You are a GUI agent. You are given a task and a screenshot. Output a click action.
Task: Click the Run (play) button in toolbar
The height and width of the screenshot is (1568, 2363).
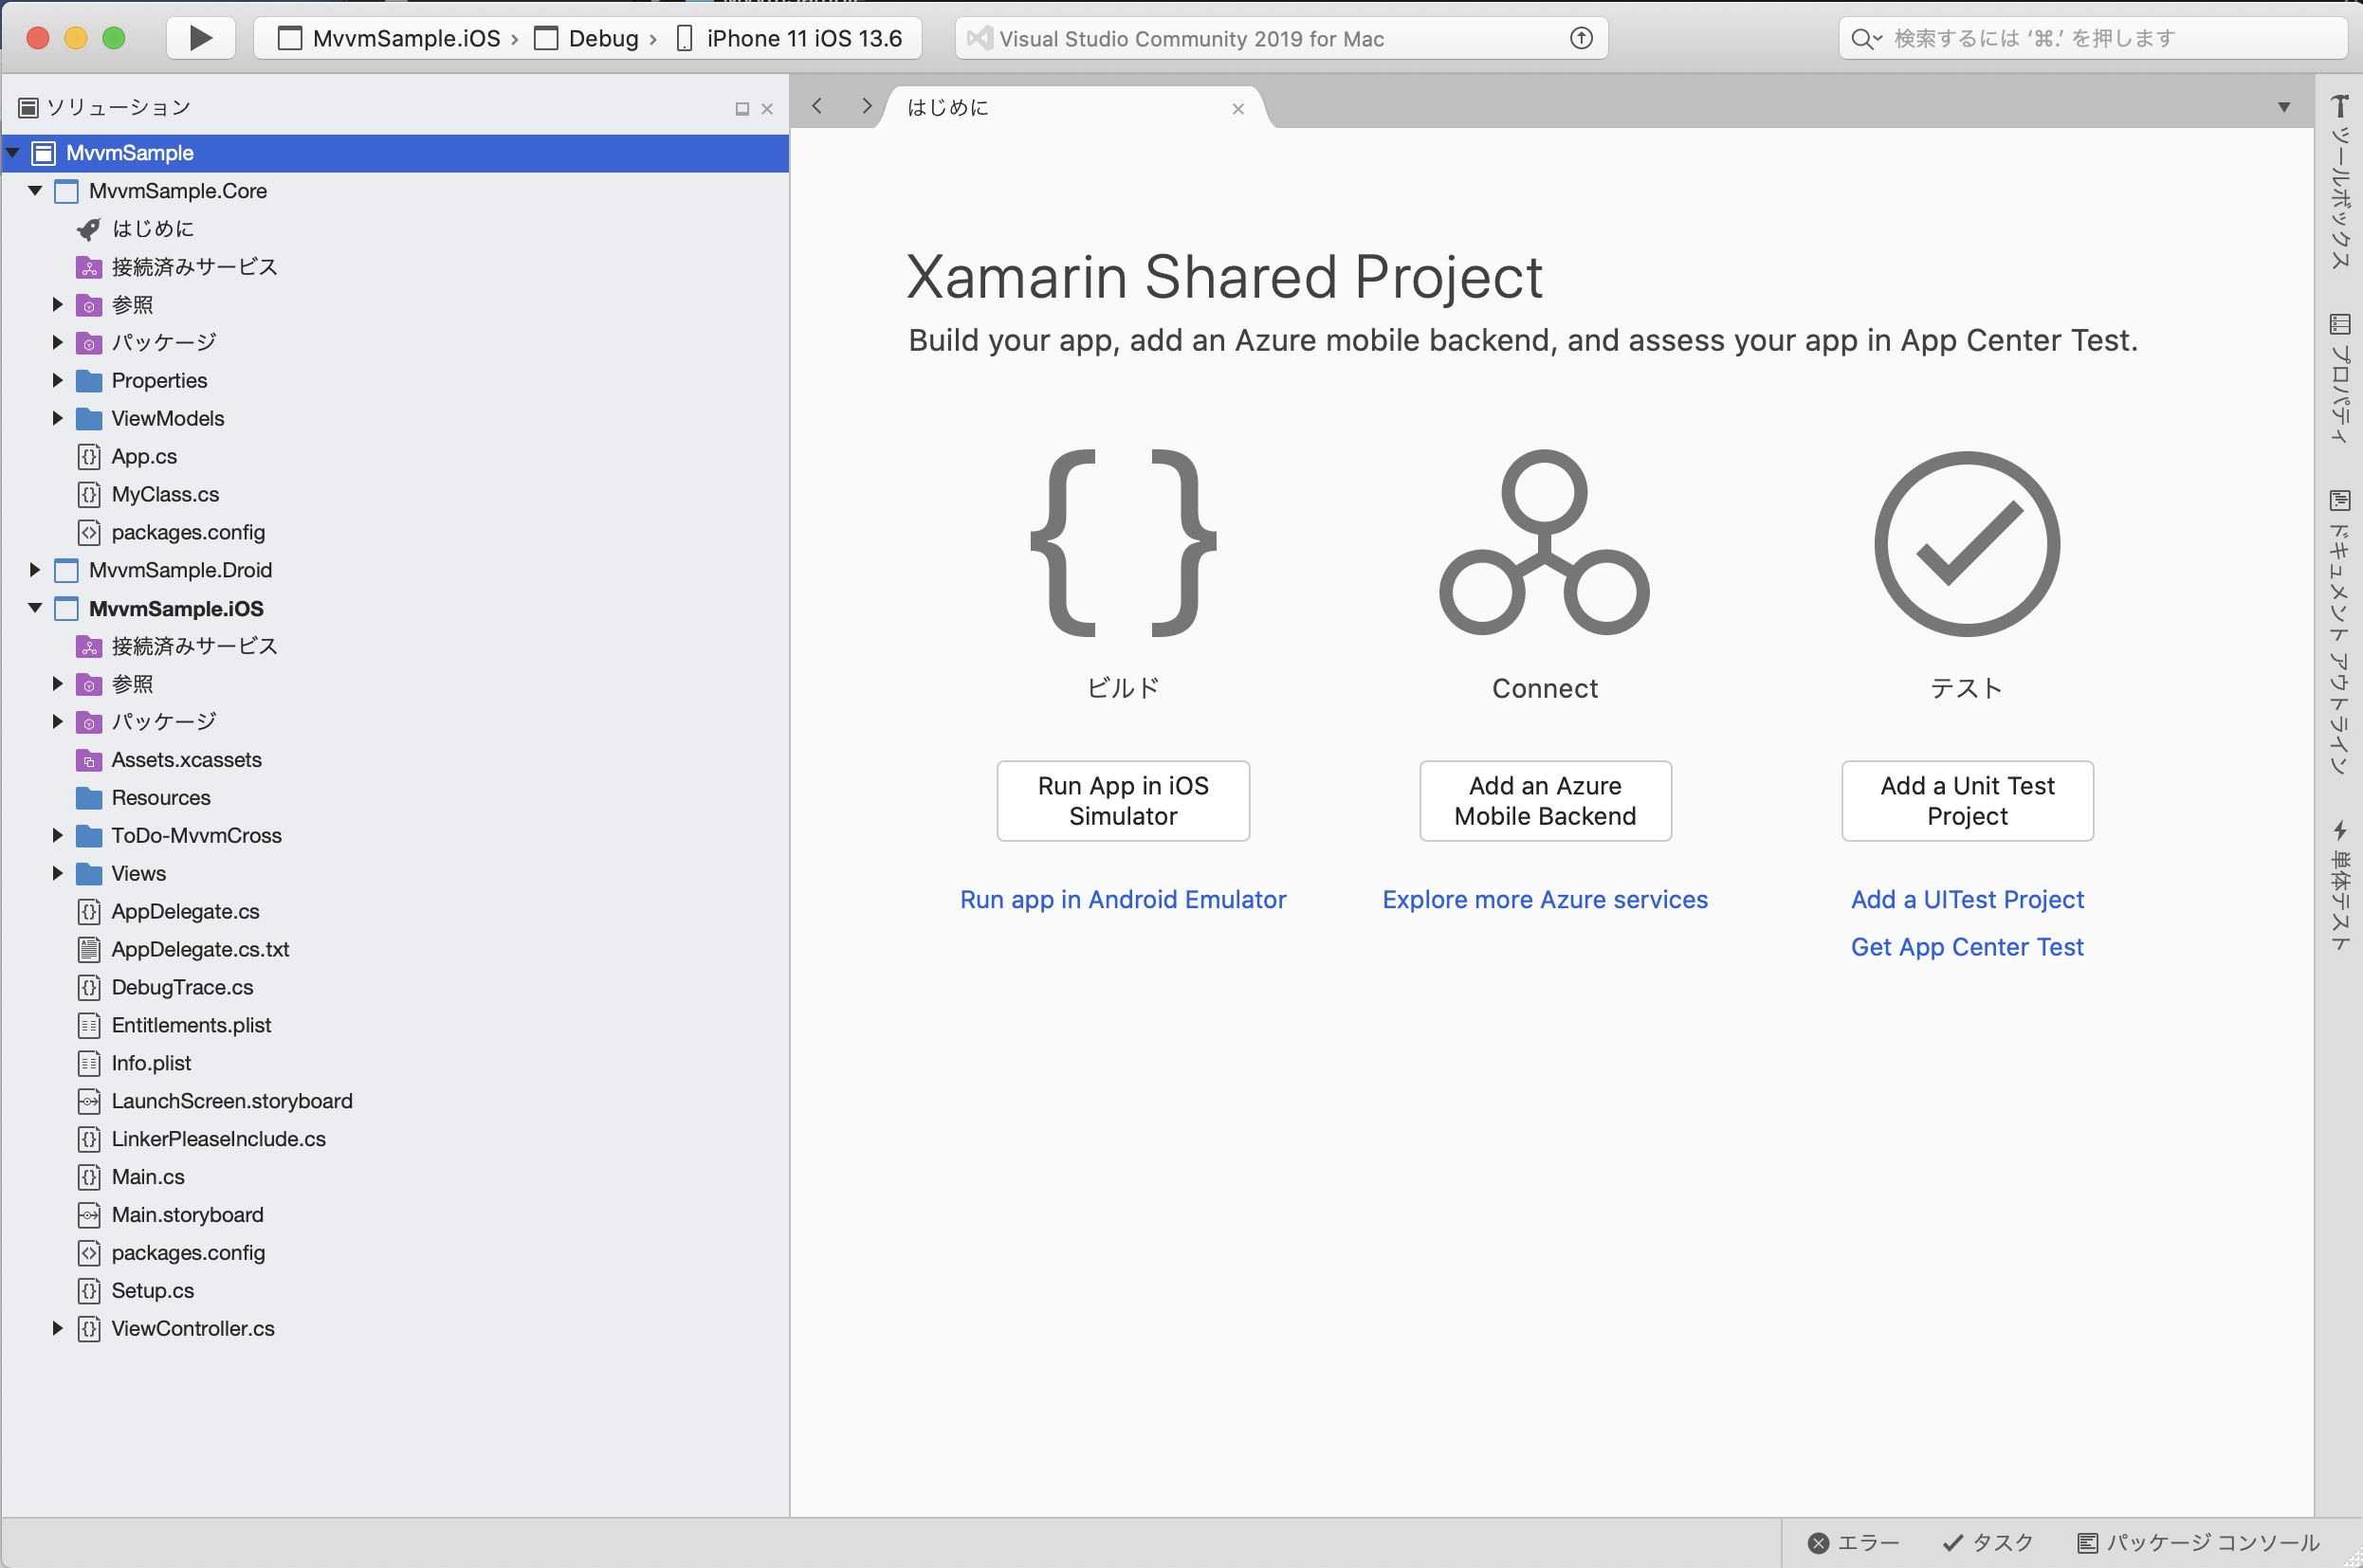pos(200,38)
